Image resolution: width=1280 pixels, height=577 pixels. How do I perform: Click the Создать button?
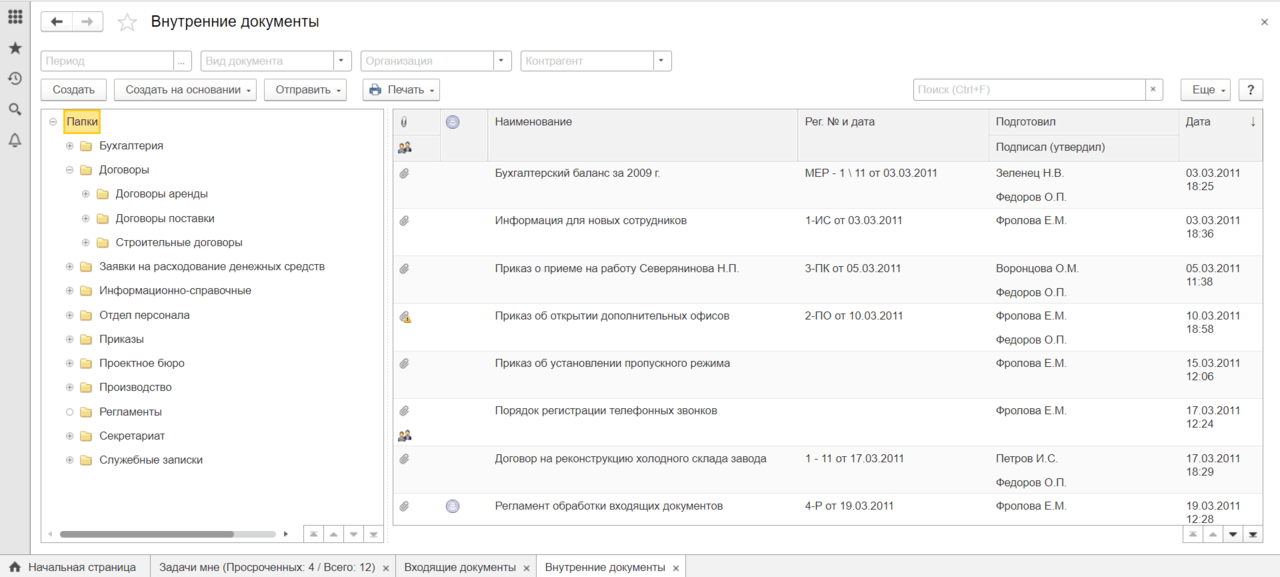73,90
